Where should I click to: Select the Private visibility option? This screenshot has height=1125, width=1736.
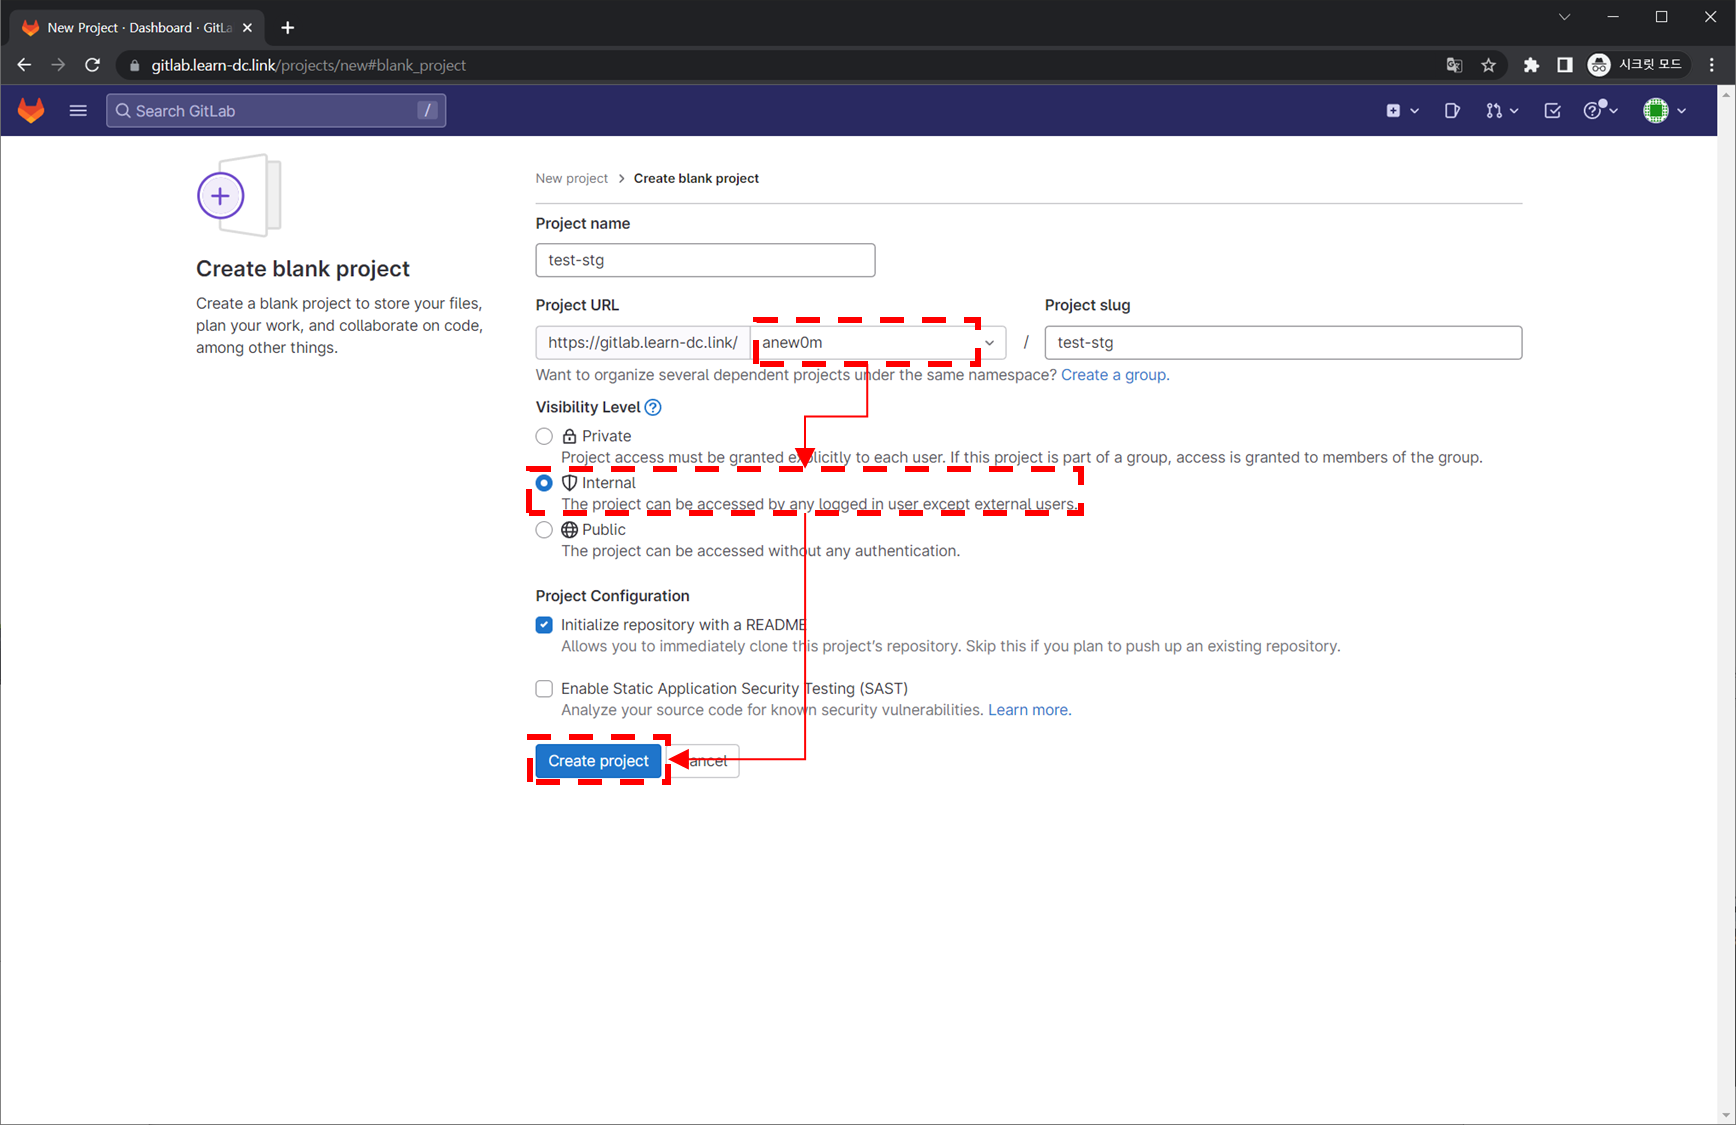tap(544, 436)
